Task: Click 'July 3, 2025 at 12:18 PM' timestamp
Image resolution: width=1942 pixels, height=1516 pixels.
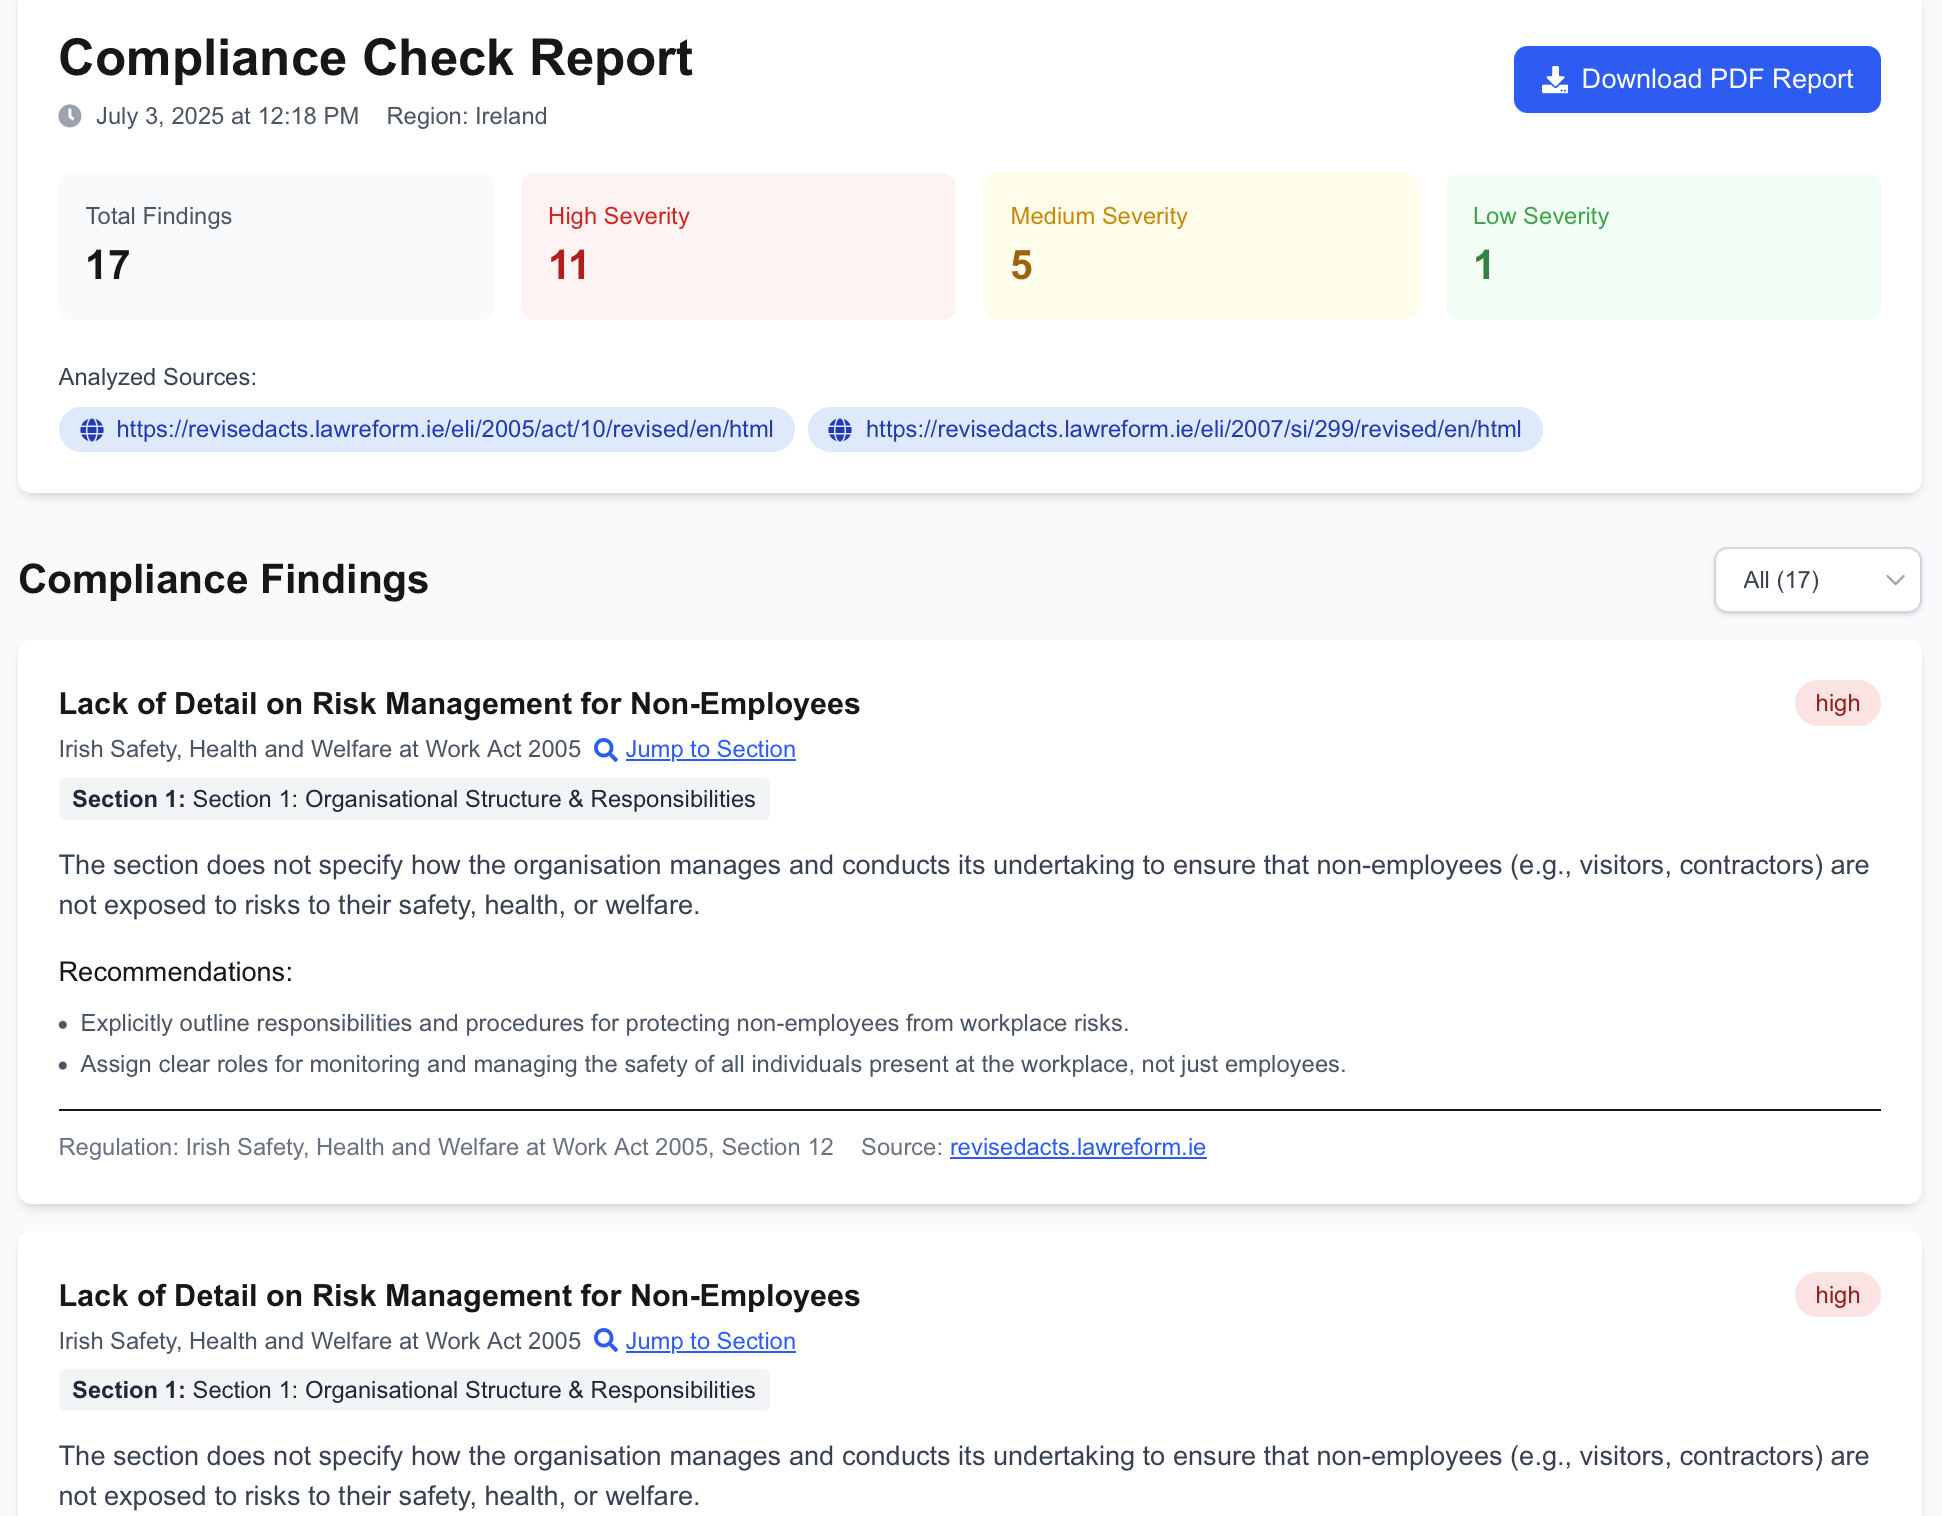Action: (x=227, y=116)
